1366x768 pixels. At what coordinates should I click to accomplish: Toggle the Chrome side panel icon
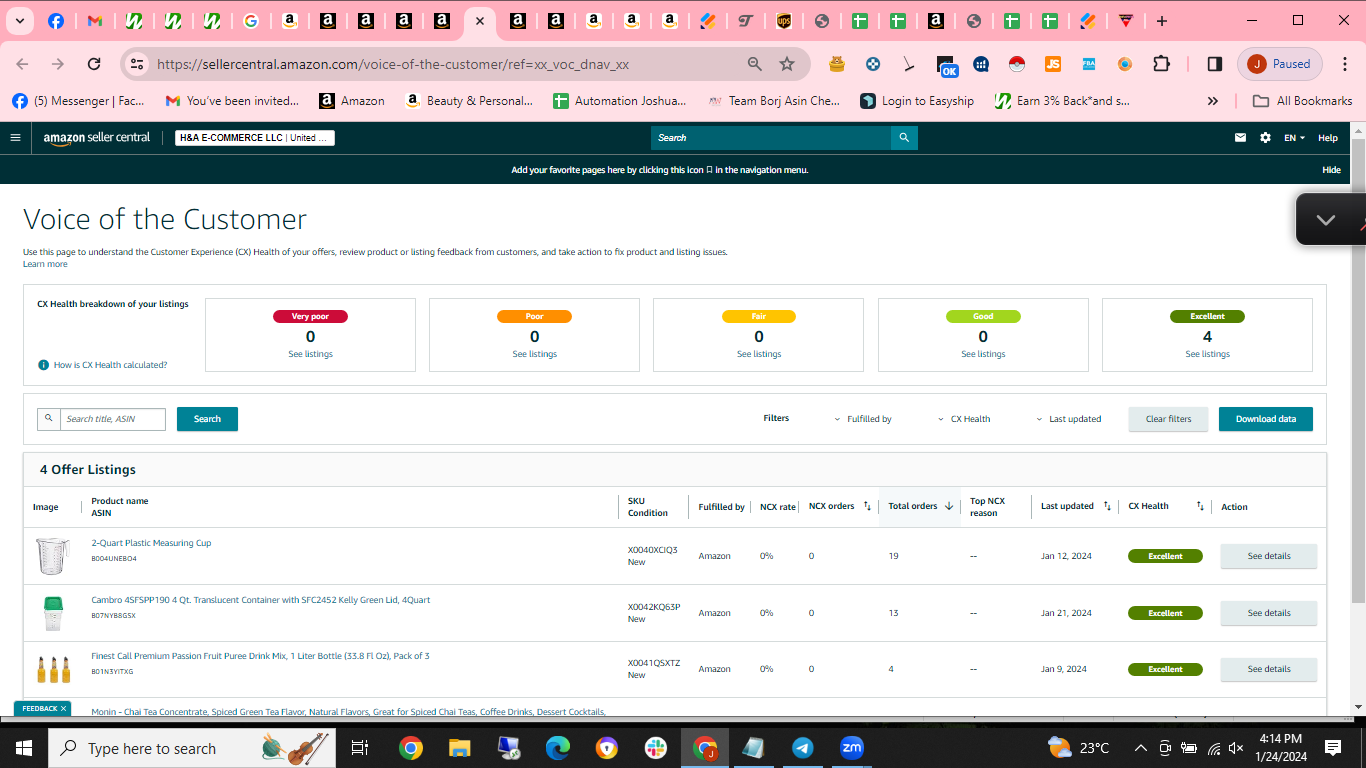click(1215, 64)
